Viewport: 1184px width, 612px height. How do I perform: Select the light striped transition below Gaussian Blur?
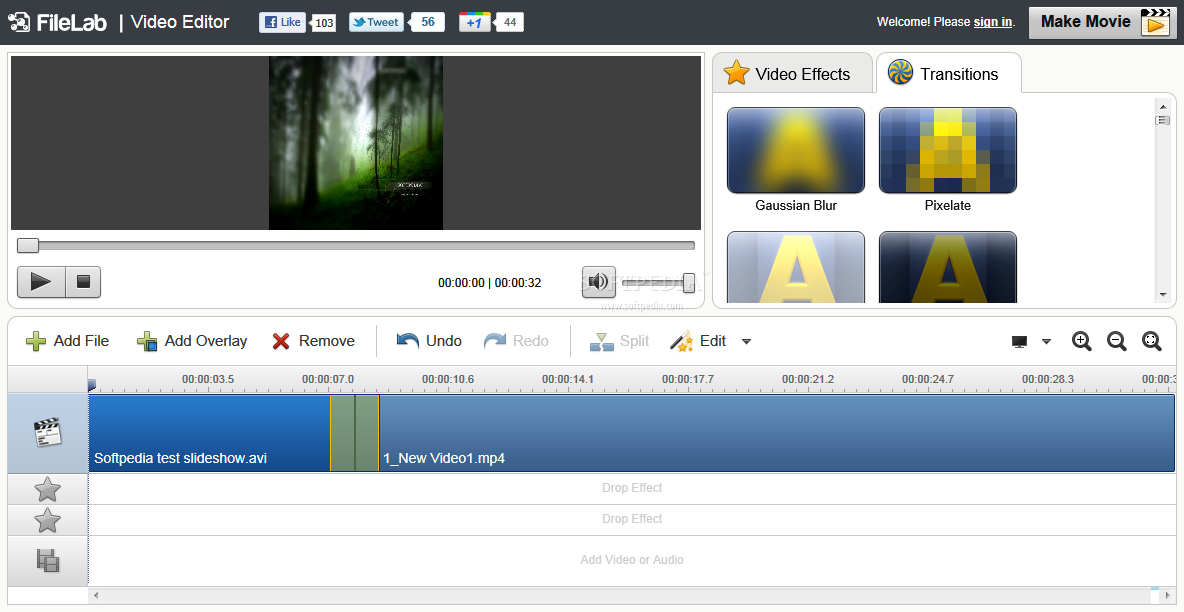pos(796,267)
